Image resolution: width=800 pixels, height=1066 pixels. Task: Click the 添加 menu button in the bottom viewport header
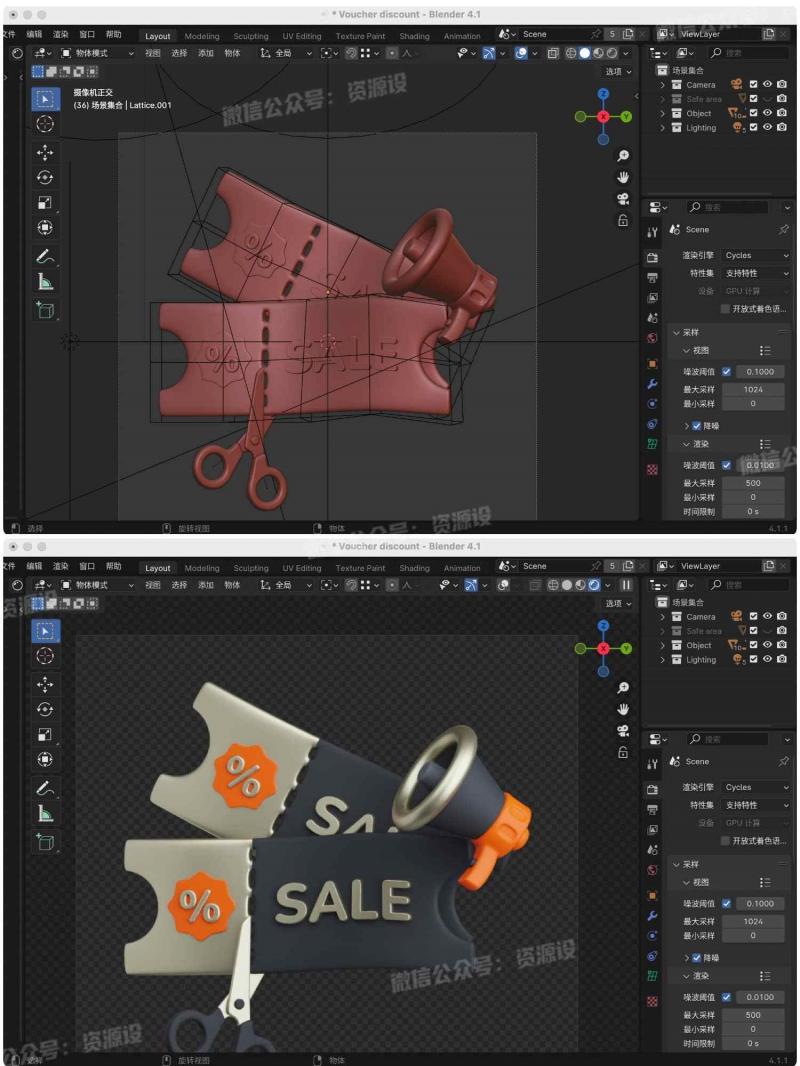(x=206, y=585)
